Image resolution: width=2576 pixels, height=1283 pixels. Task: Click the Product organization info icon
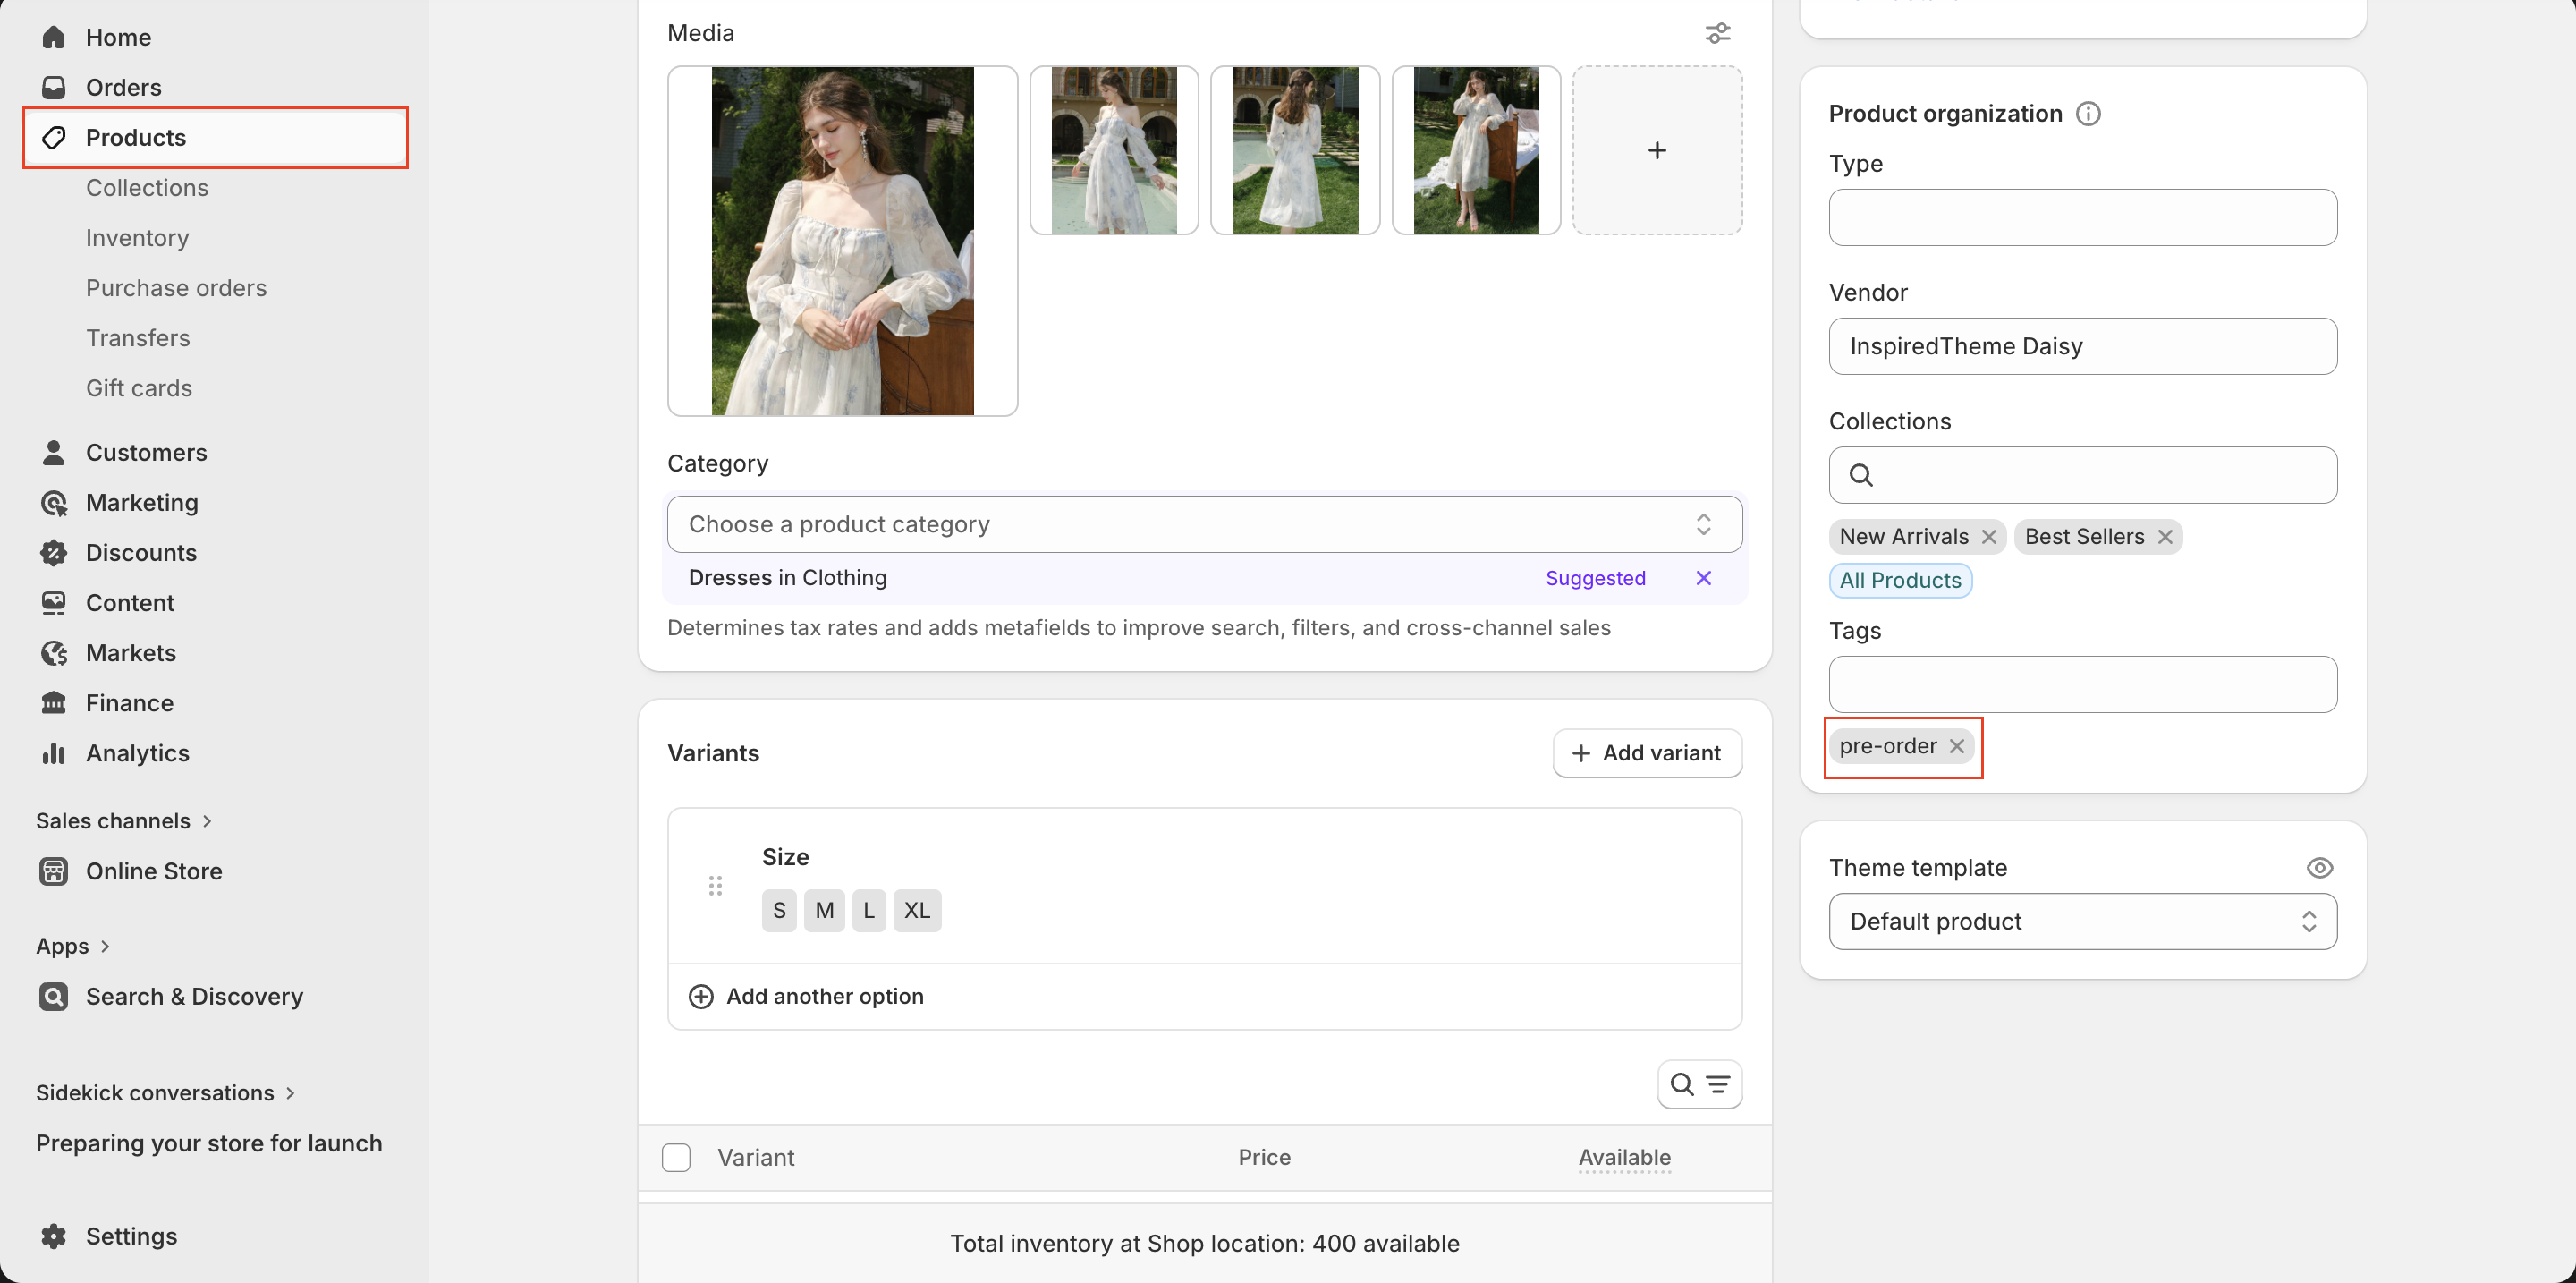2088,113
